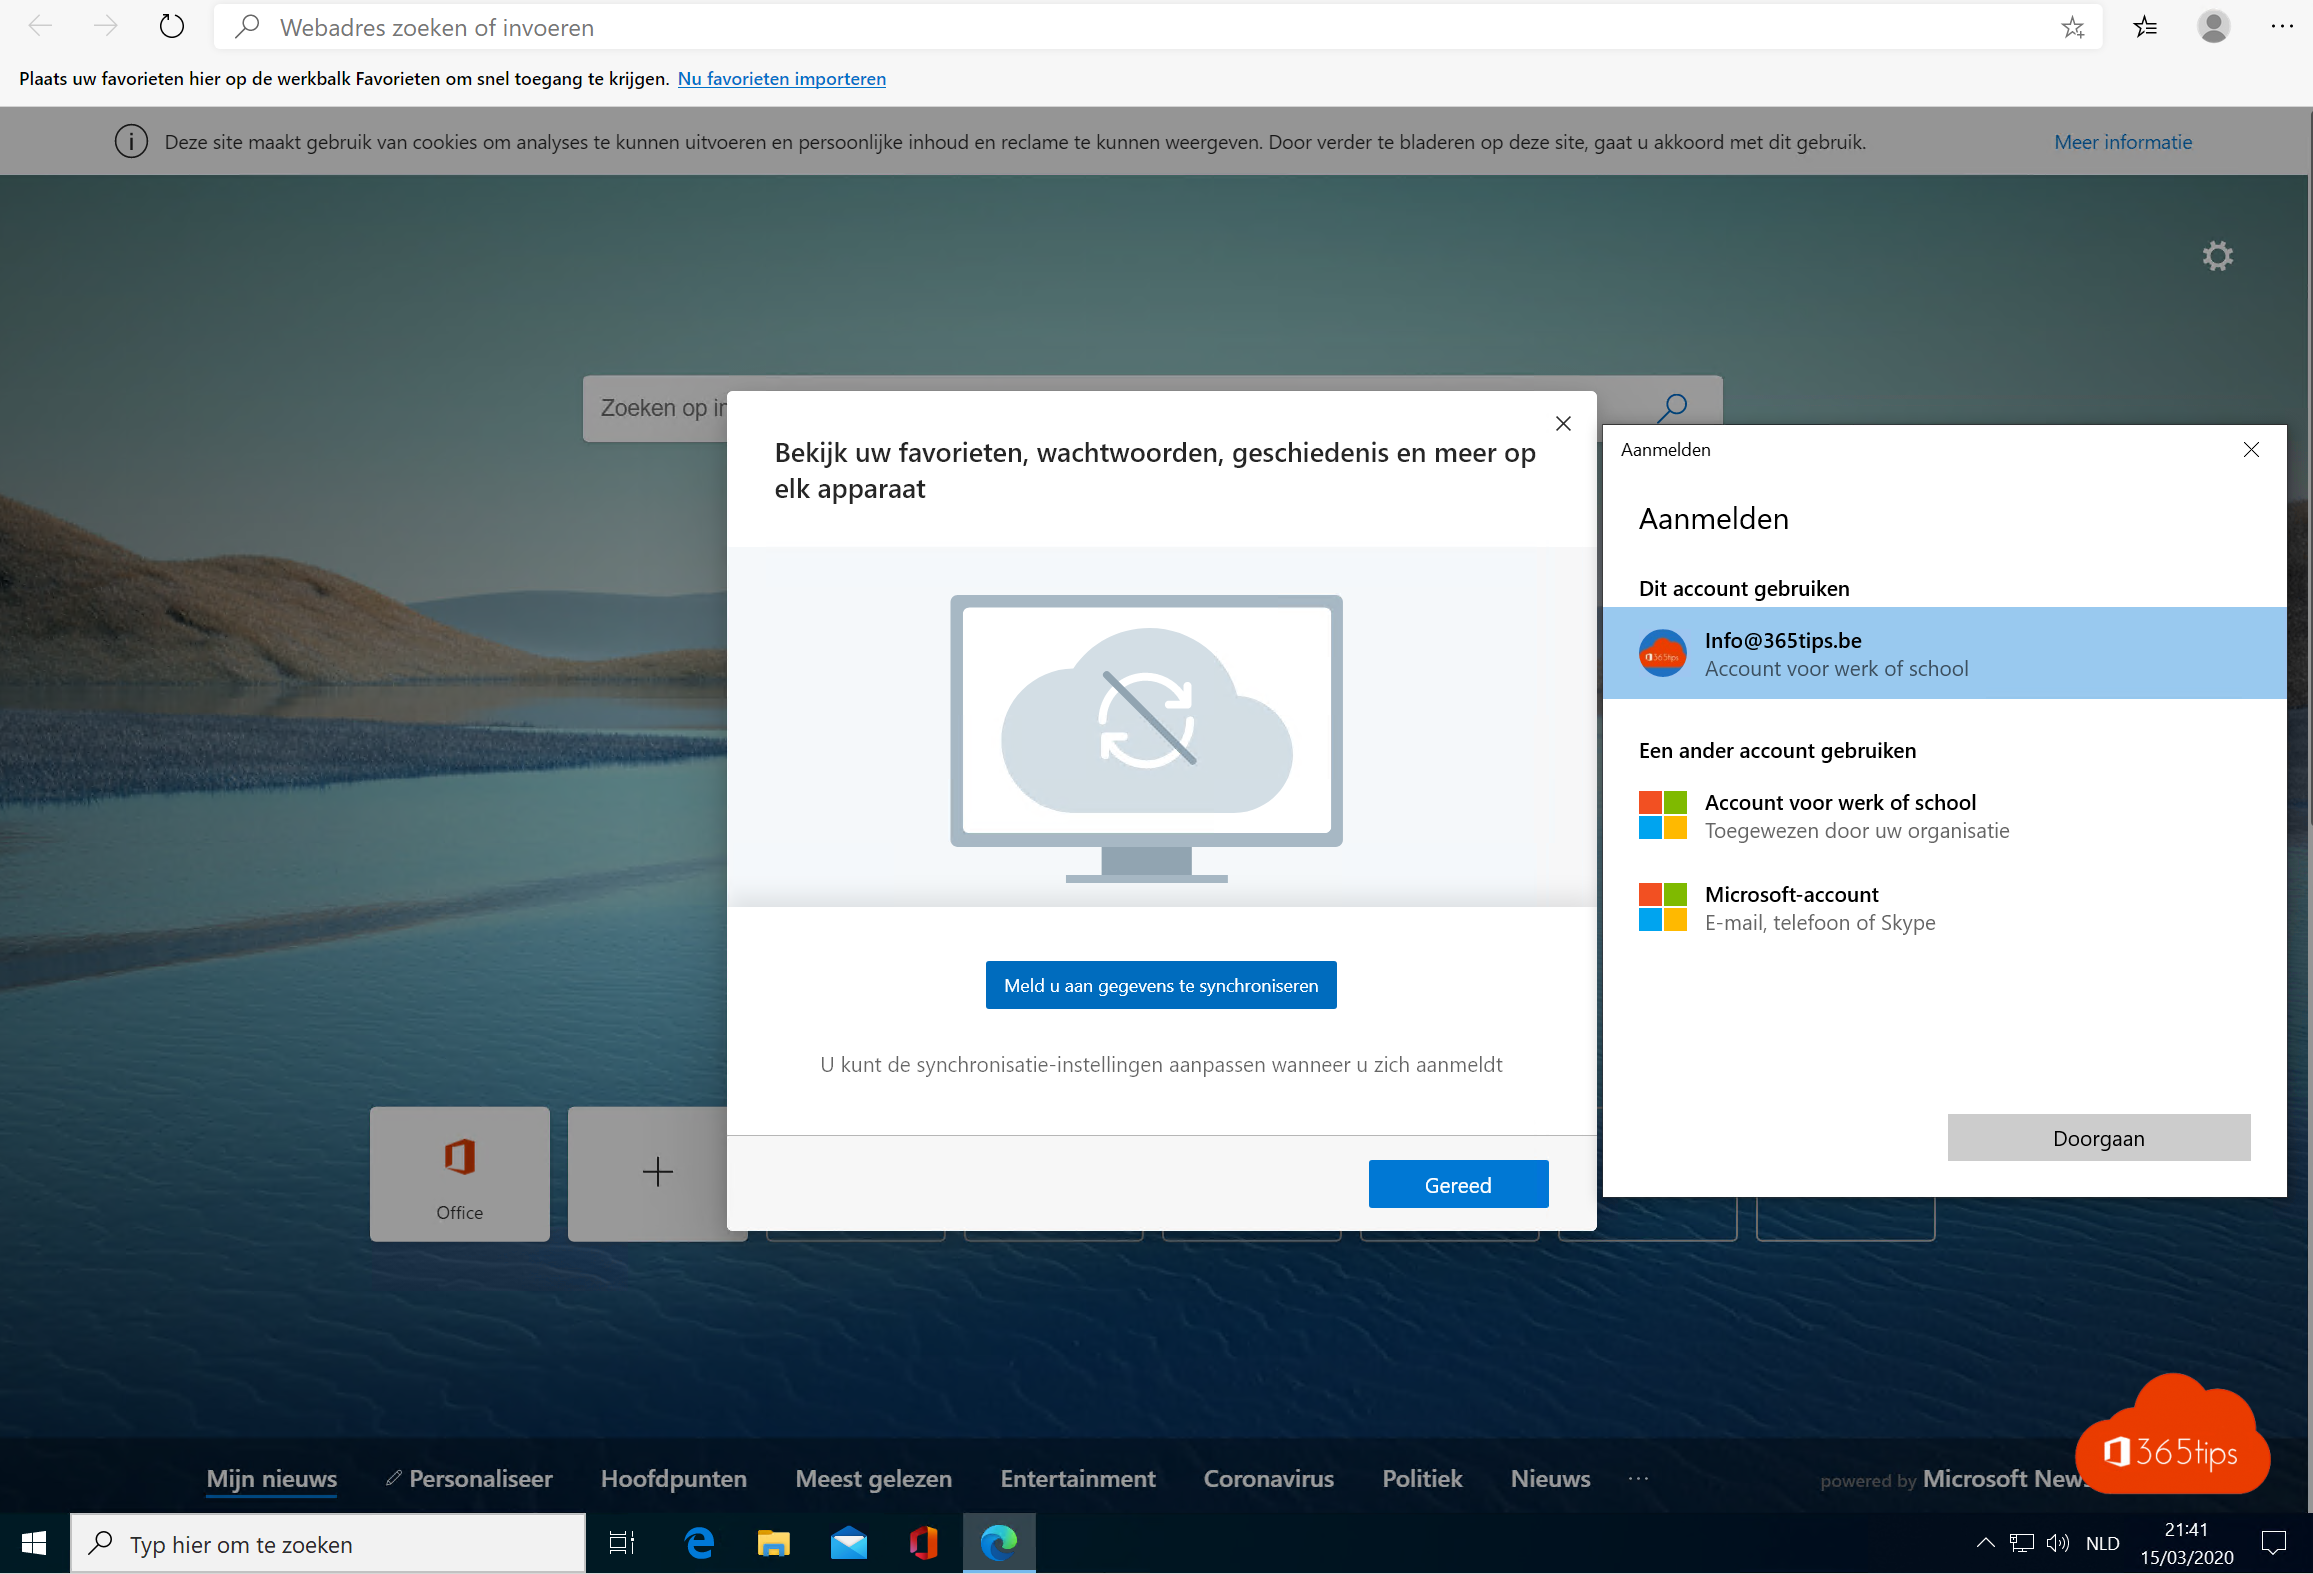This screenshot has height=1574, width=2313.
Task: Switch to Mijn nieuws tab
Action: [x=272, y=1479]
